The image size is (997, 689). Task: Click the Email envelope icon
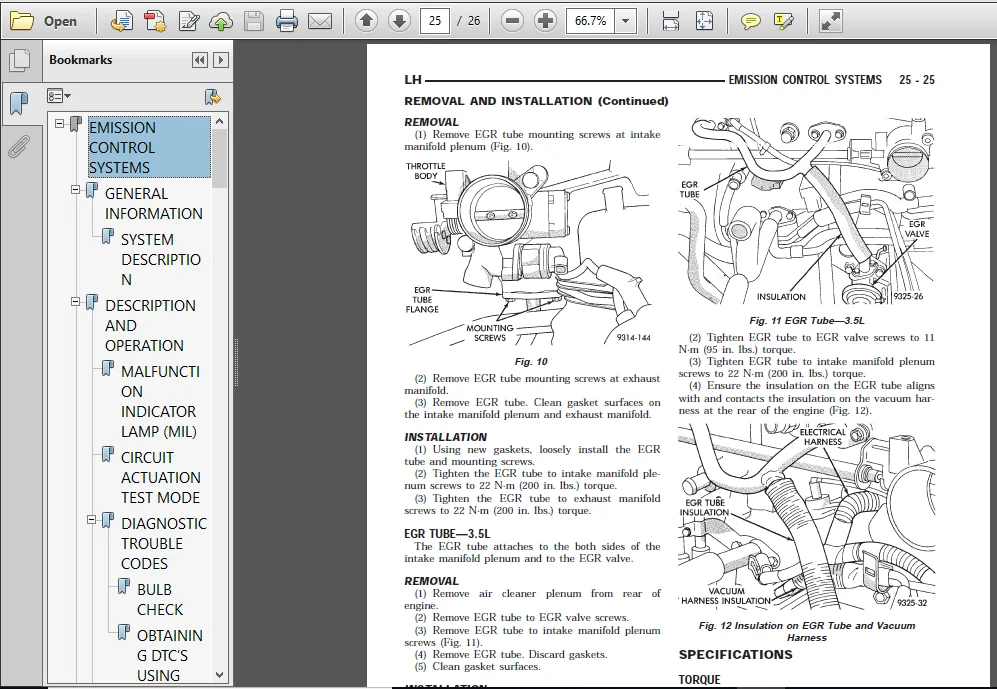coord(320,21)
